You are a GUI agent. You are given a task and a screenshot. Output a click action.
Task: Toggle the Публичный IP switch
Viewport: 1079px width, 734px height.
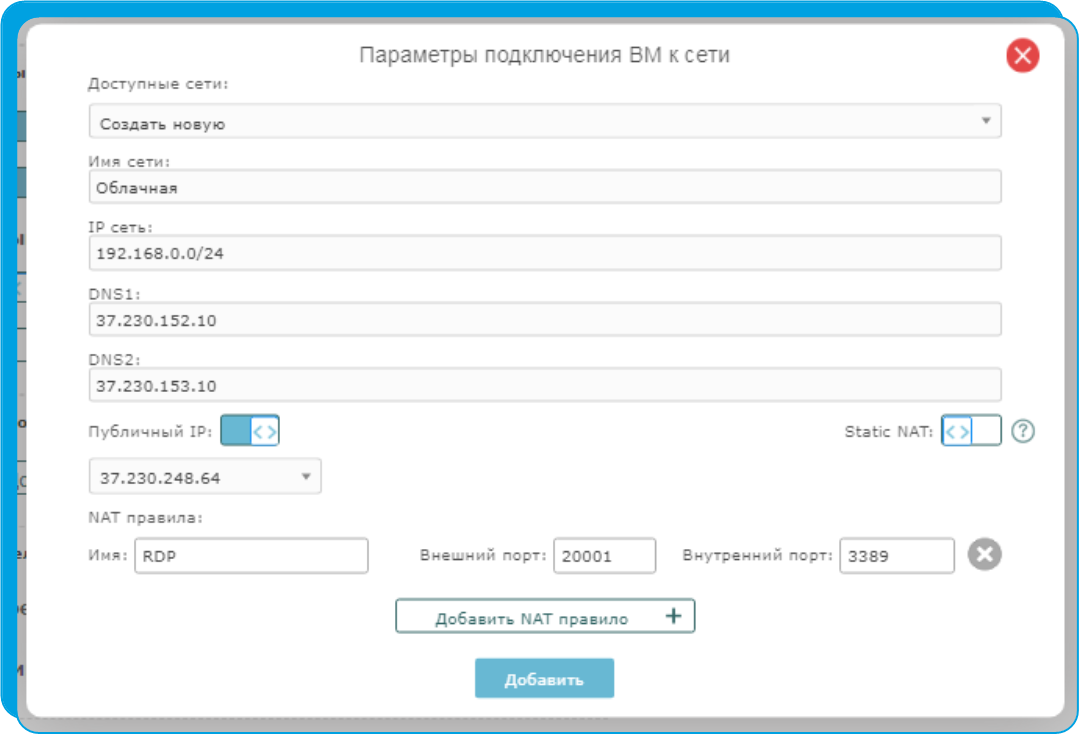(249, 431)
